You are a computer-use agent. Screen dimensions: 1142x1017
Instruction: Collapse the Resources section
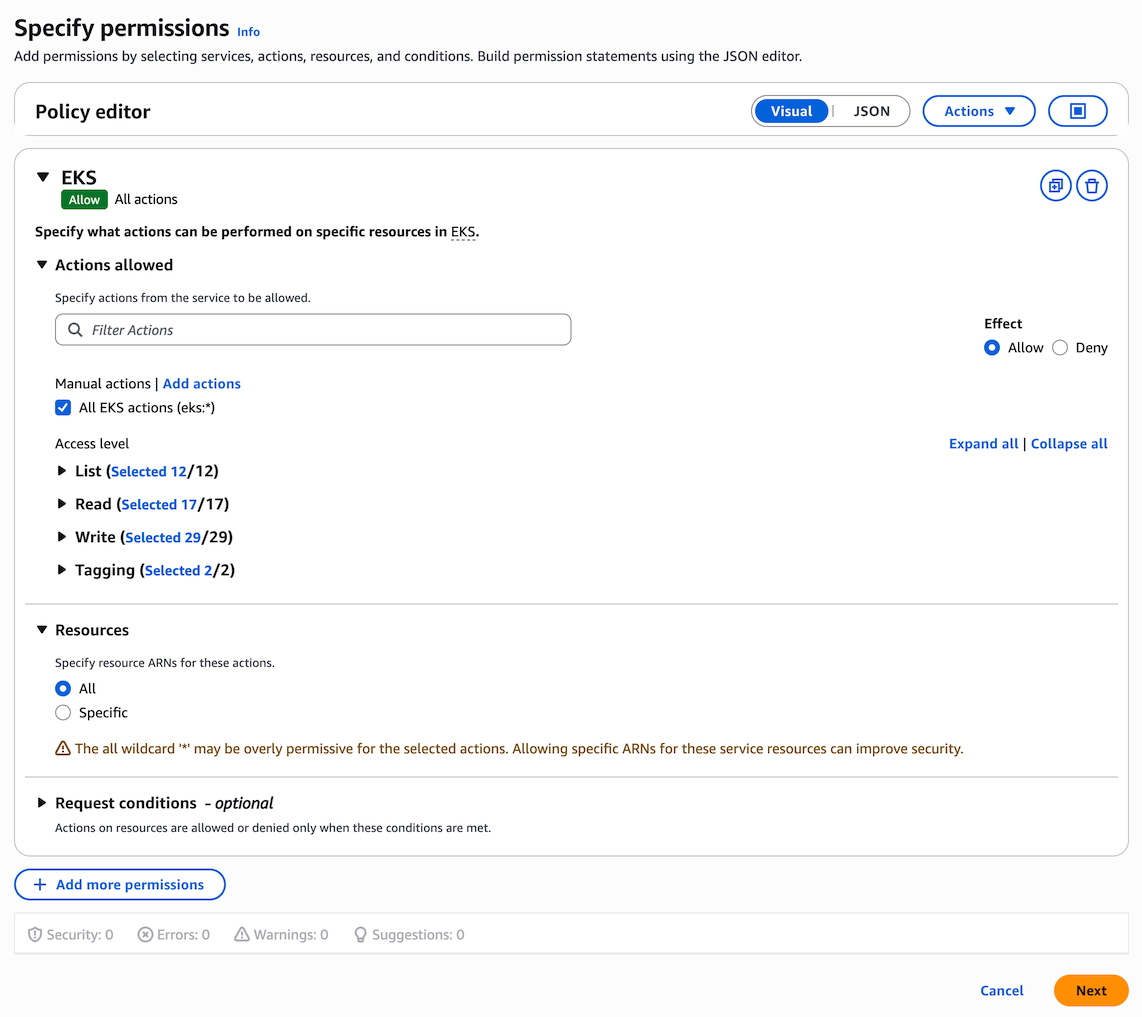42,630
